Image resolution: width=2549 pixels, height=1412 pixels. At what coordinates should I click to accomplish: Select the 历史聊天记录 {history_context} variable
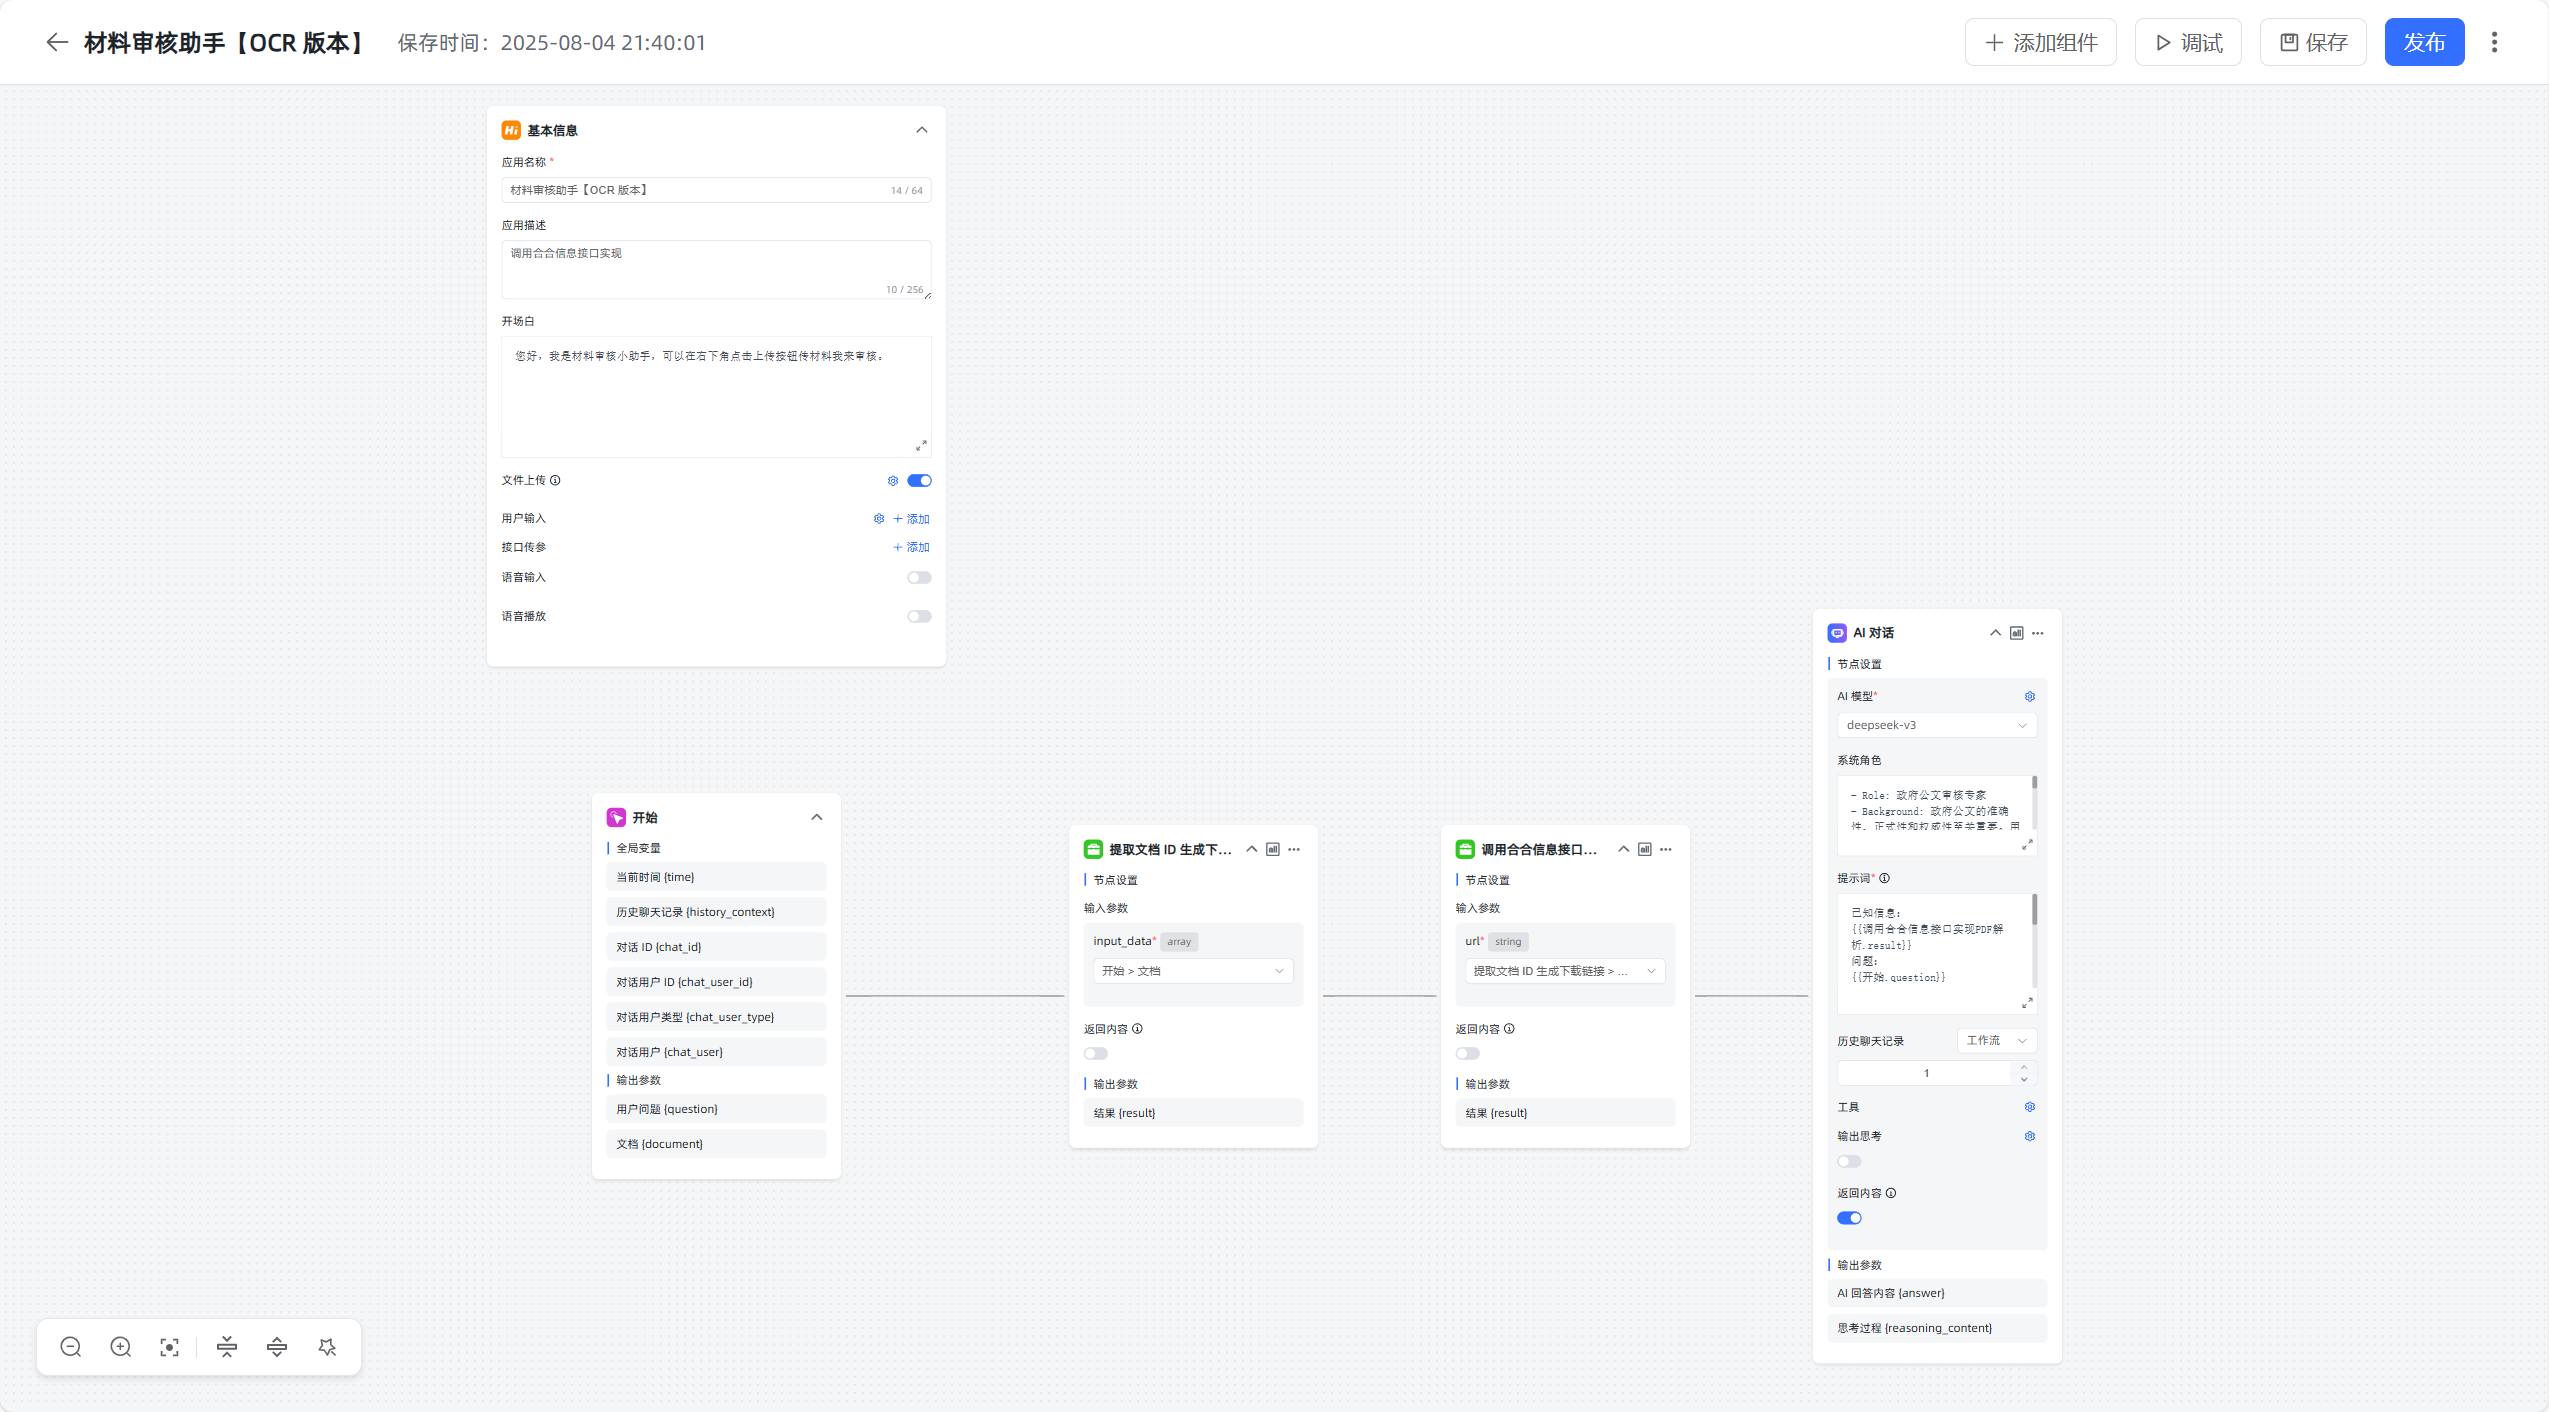pyautogui.click(x=716, y=912)
